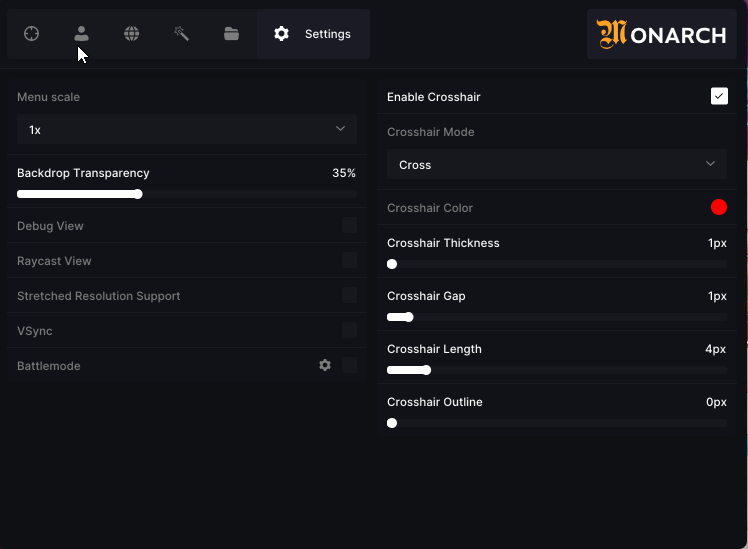Expand the Menu scale dropdown
748x549 pixels.
pyautogui.click(x=187, y=129)
